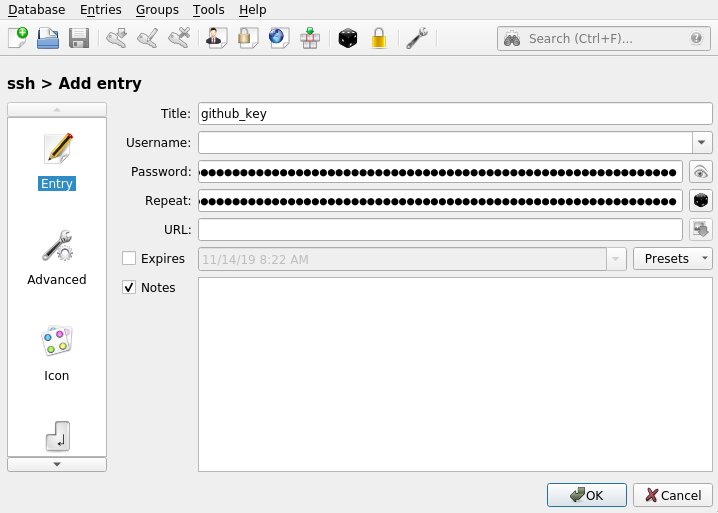Open the Groups menu
The height and width of the screenshot is (513, 718).
pos(157,10)
